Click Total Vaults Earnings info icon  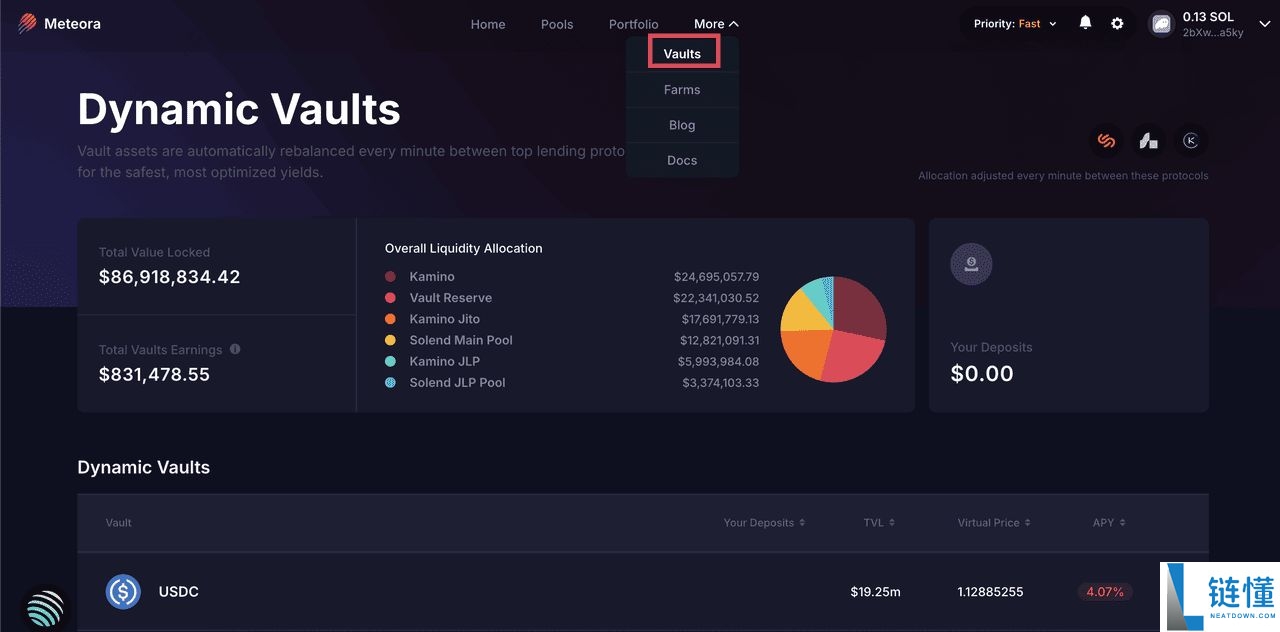235,350
